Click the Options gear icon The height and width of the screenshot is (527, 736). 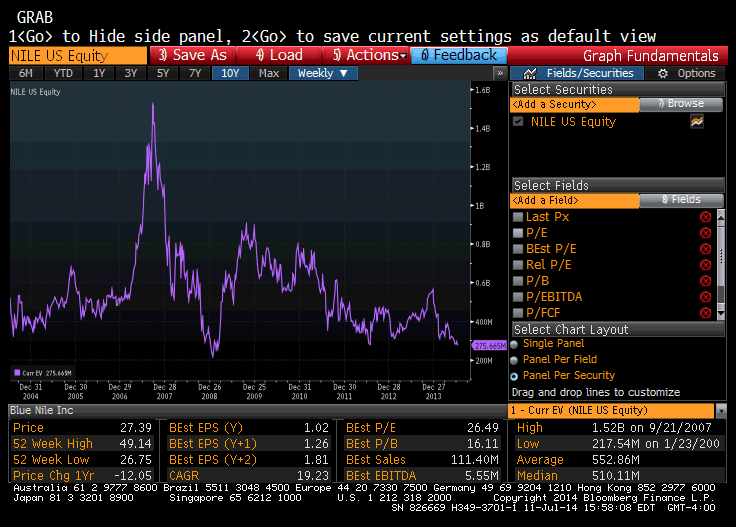pyautogui.click(x=662, y=73)
